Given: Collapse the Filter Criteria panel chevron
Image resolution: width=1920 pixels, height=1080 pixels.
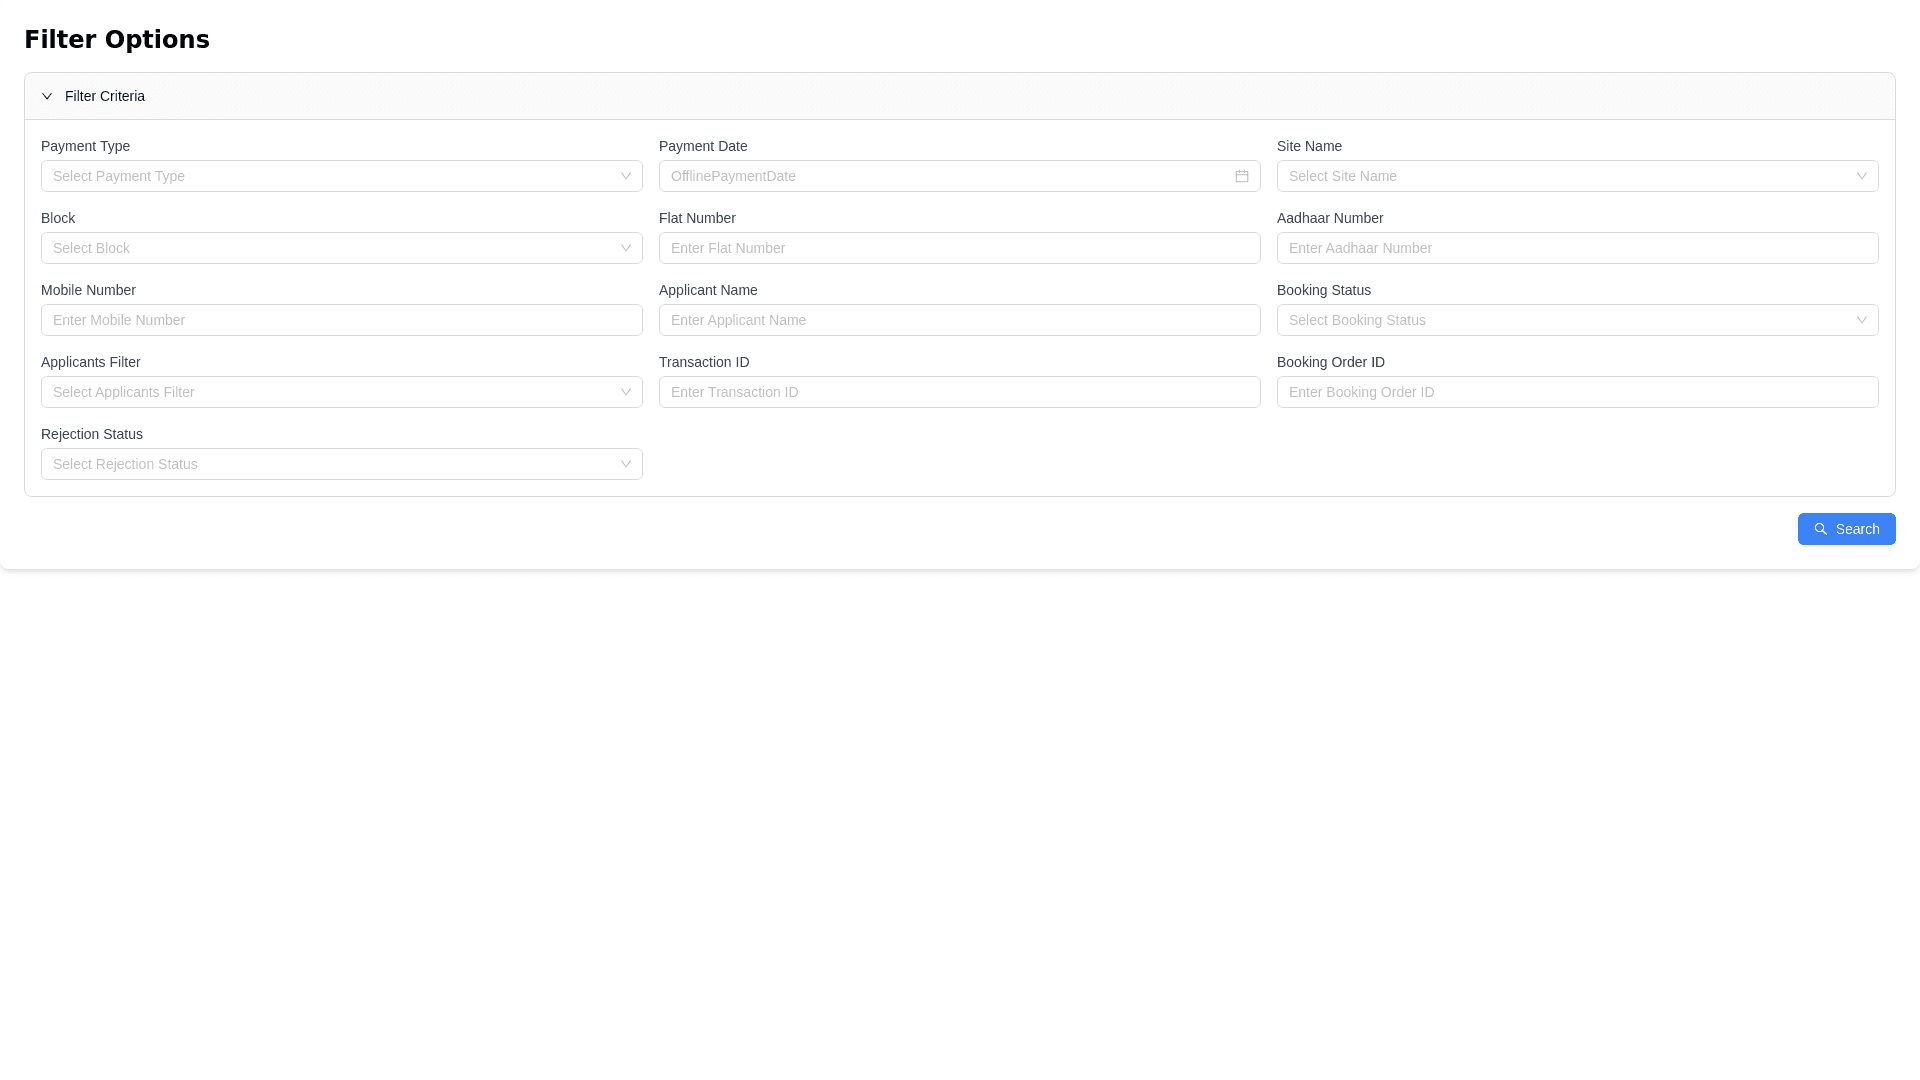Looking at the screenshot, I should (x=47, y=96).
